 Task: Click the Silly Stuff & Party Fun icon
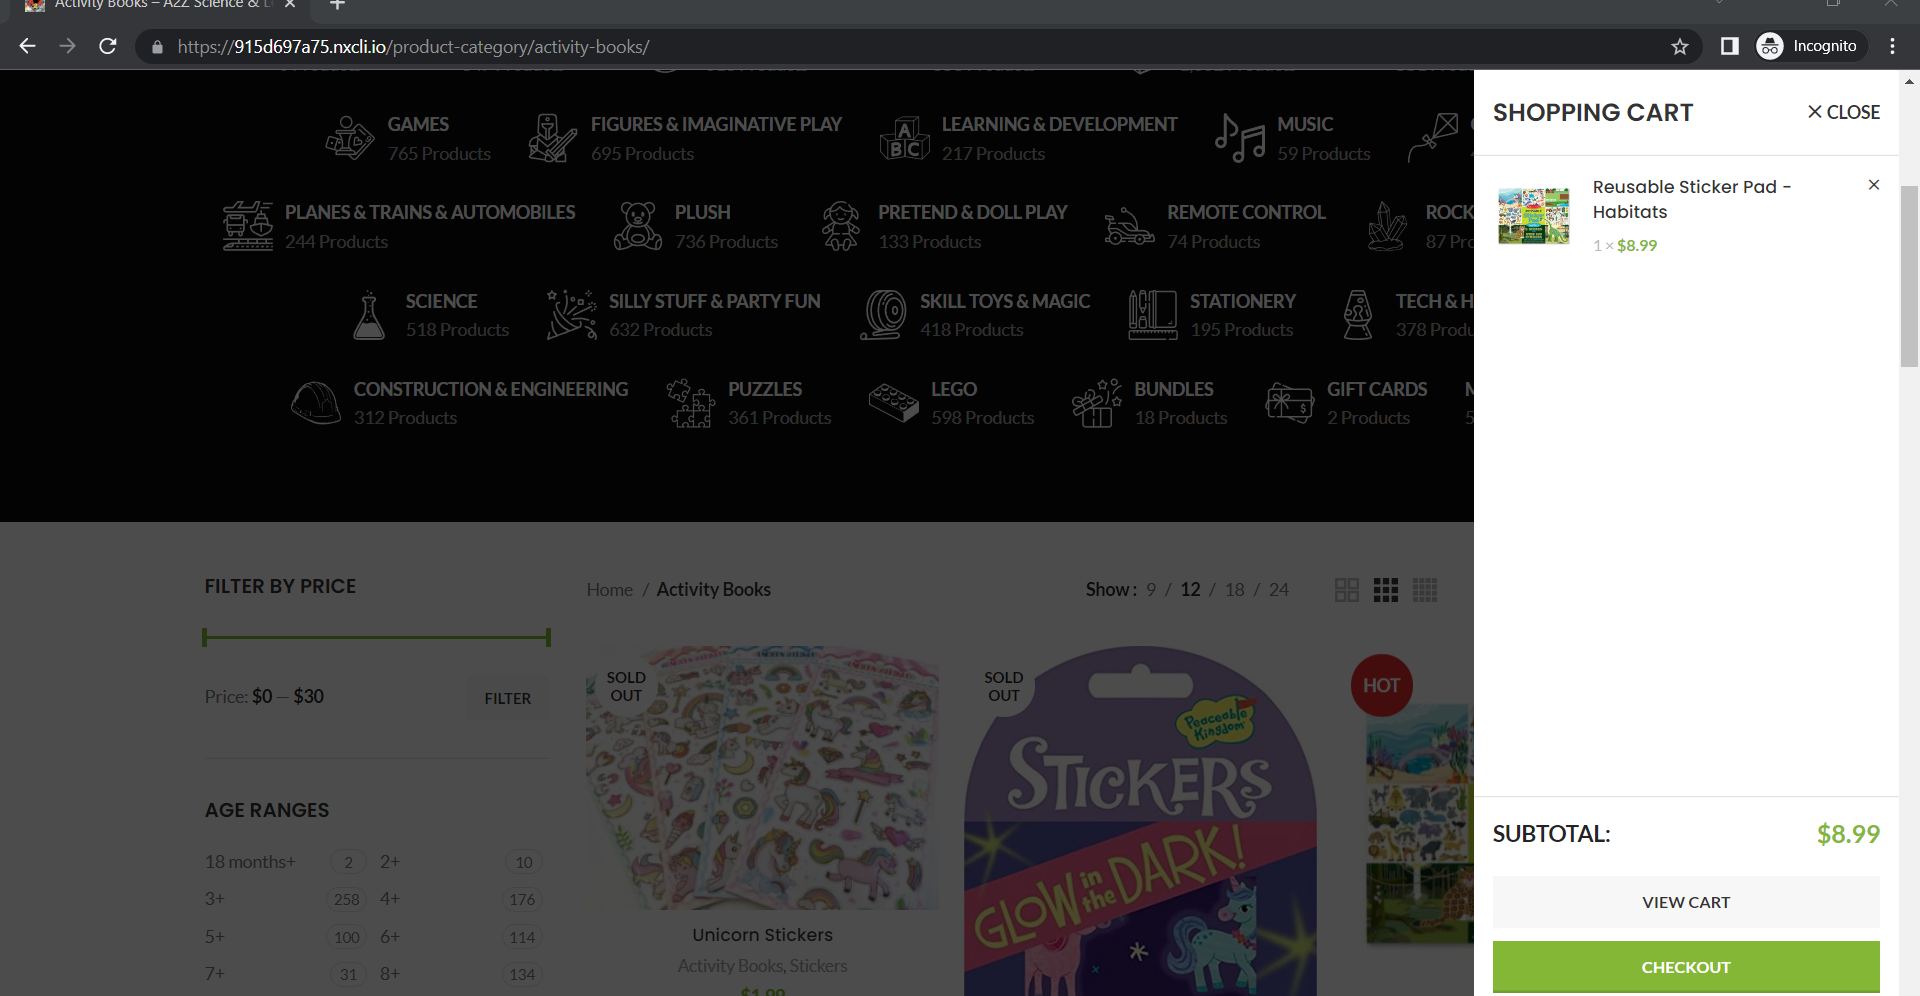point(572,315)
